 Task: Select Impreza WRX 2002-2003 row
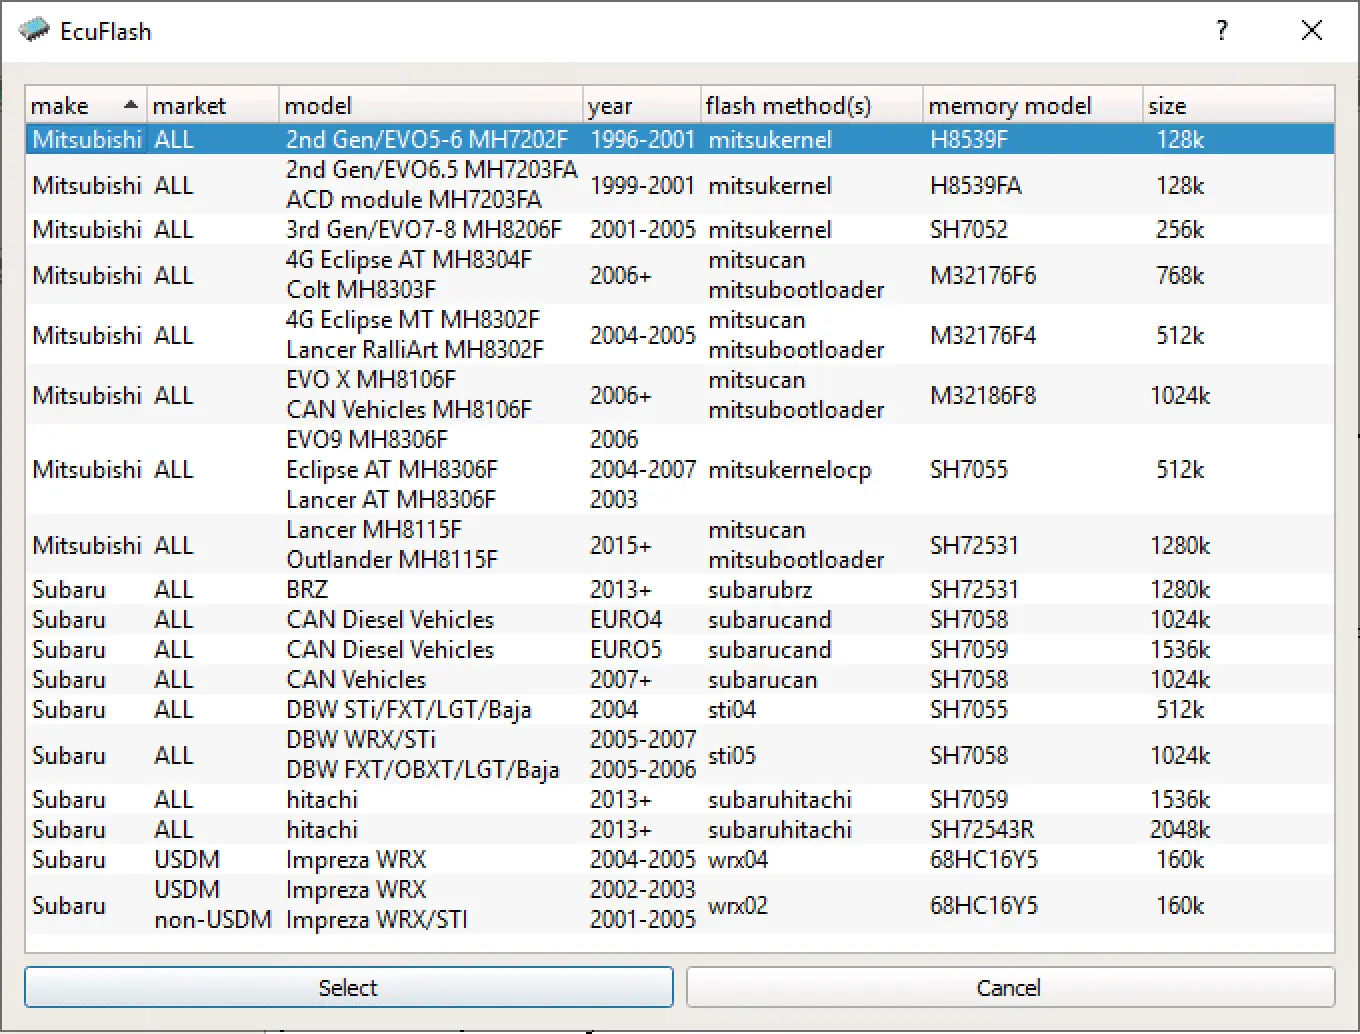coord(680,904)
